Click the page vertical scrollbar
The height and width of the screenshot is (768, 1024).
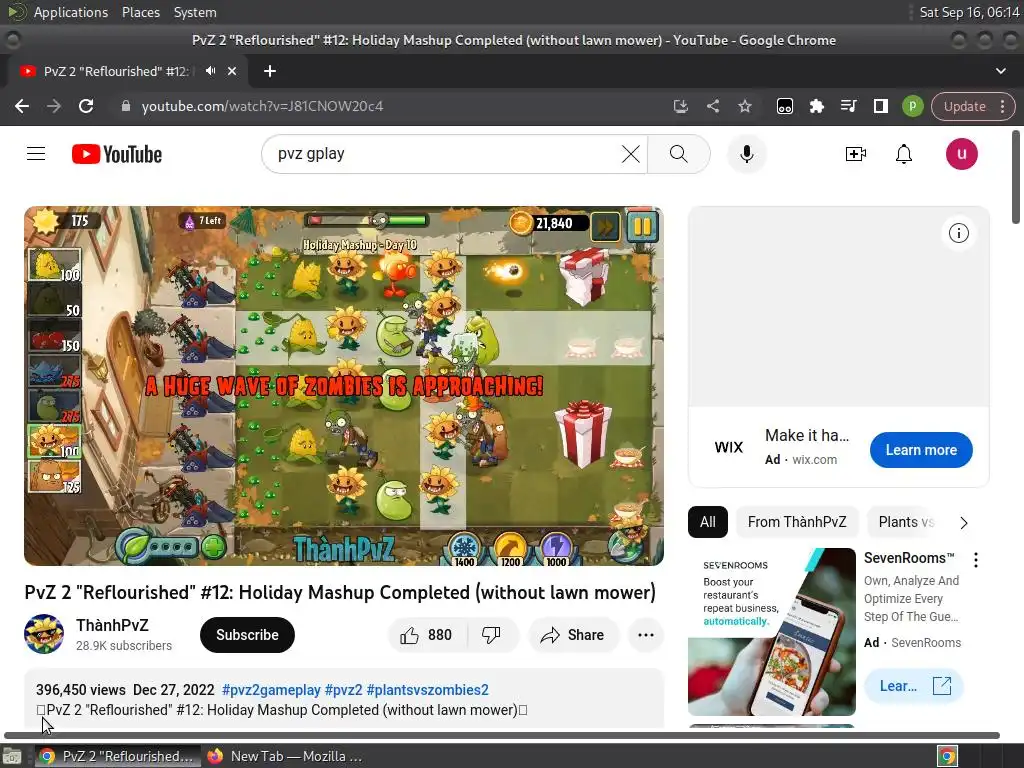coord(1016,178)
